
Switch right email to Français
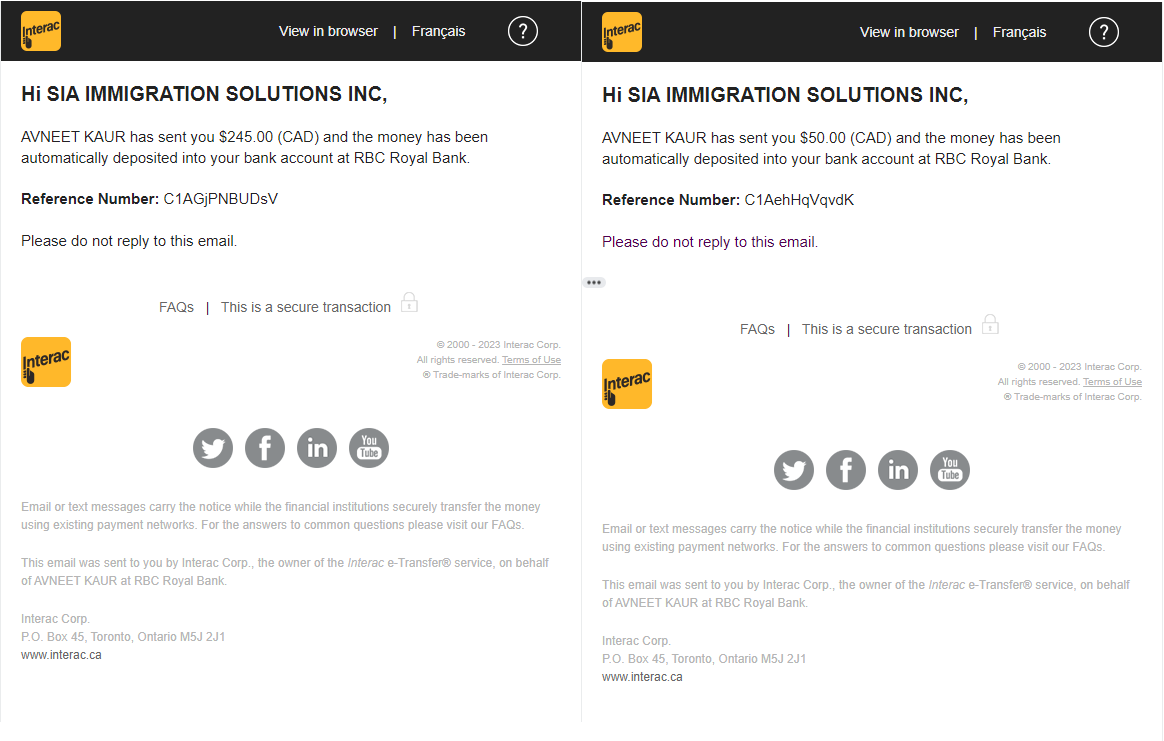click(1020, 33)
